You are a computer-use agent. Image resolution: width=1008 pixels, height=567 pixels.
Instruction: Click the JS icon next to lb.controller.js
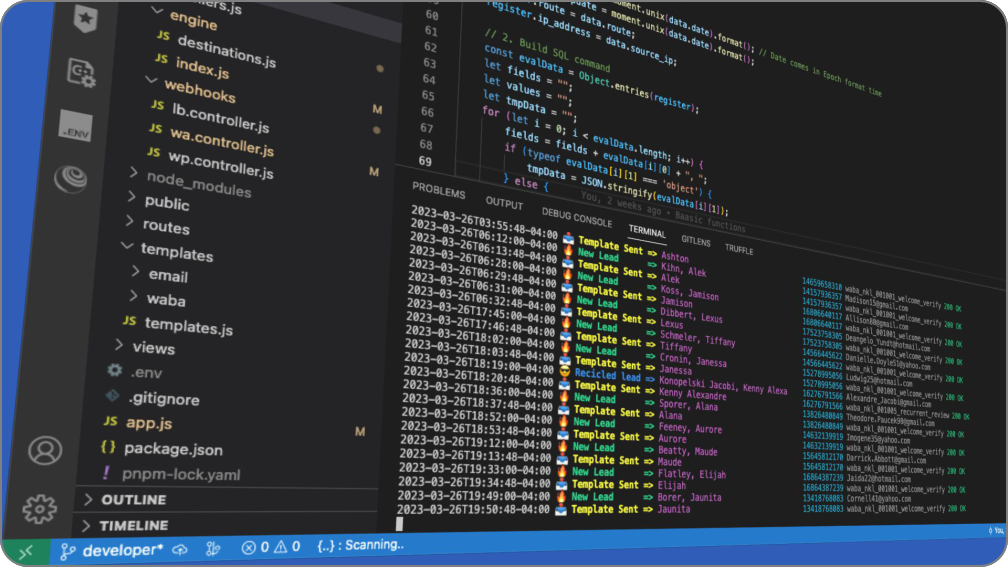(x=158, y=104)
